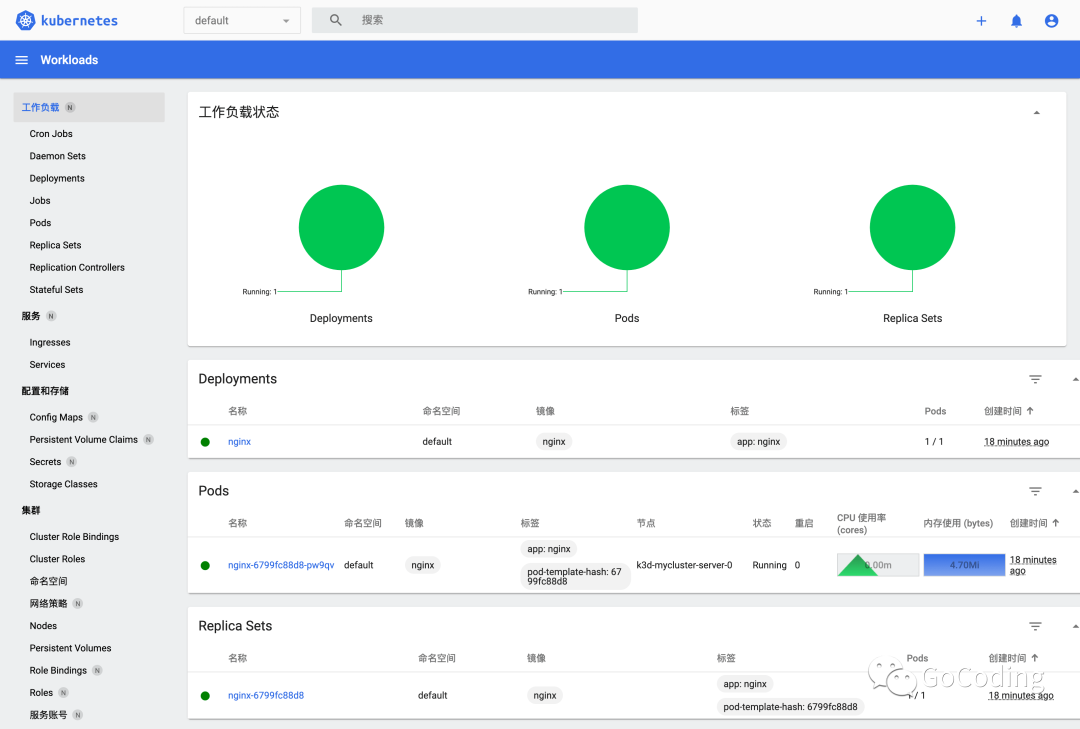The height and width of the screenshot is (729, 1080).
Task: Click the Deployments filter icon
Action: coord(1035,379)
